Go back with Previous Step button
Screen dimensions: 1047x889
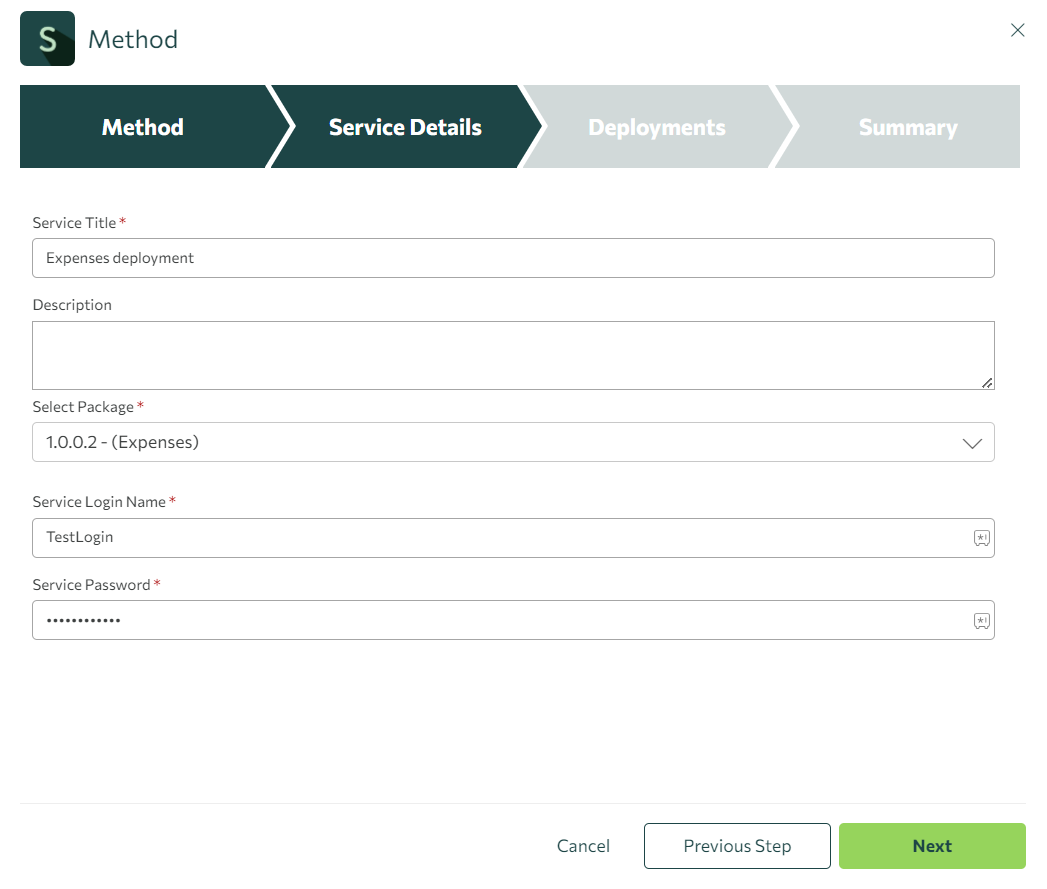737,846
